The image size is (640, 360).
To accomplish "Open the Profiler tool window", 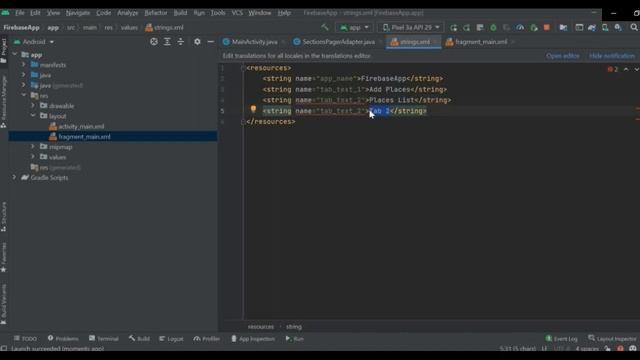I will [207, 339].
